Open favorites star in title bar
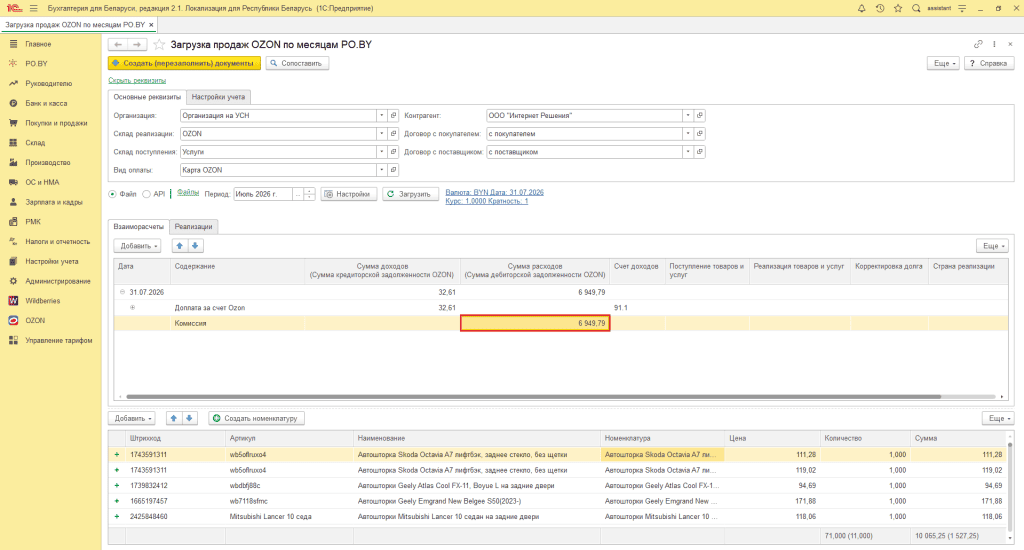The height and width of the screenshot is (550, 1024). click(x=898, y=8)
